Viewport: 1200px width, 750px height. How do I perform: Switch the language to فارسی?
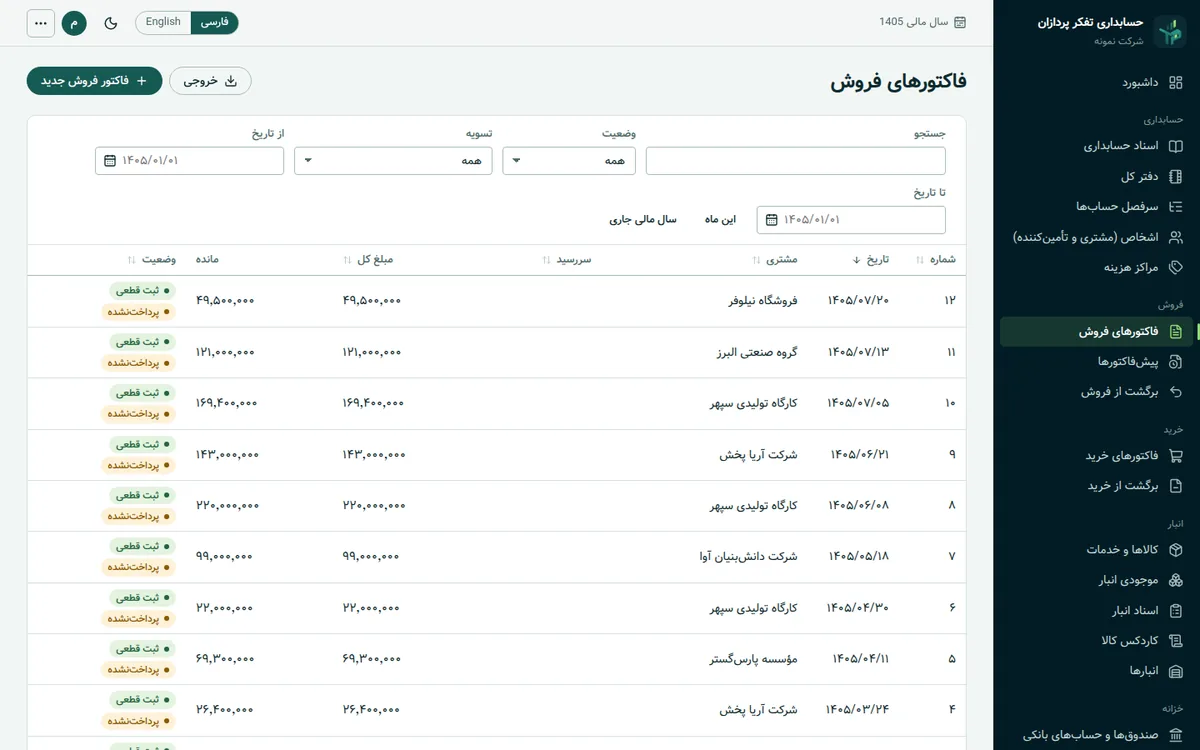(x=214, y=22)
